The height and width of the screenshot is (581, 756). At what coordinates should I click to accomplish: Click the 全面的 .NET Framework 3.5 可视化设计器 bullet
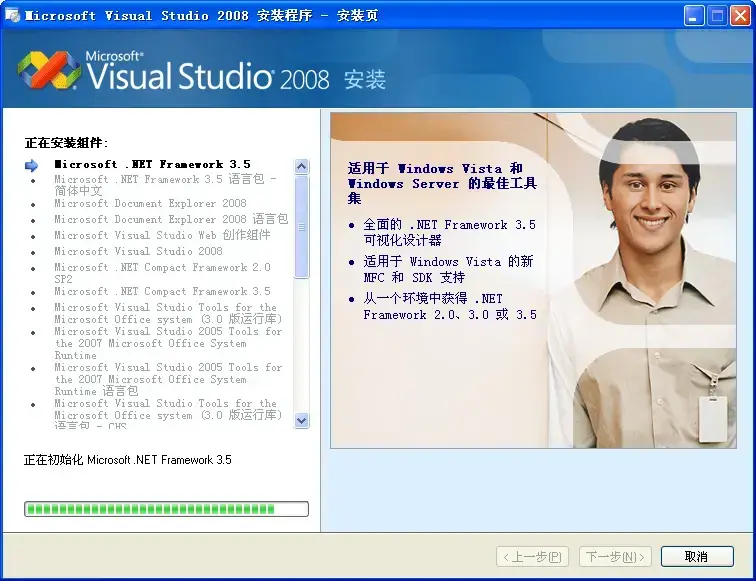pos(449,232)
